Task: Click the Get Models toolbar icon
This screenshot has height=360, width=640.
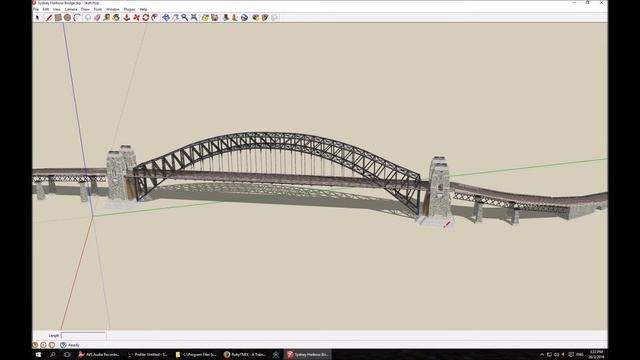Action: 256,18
